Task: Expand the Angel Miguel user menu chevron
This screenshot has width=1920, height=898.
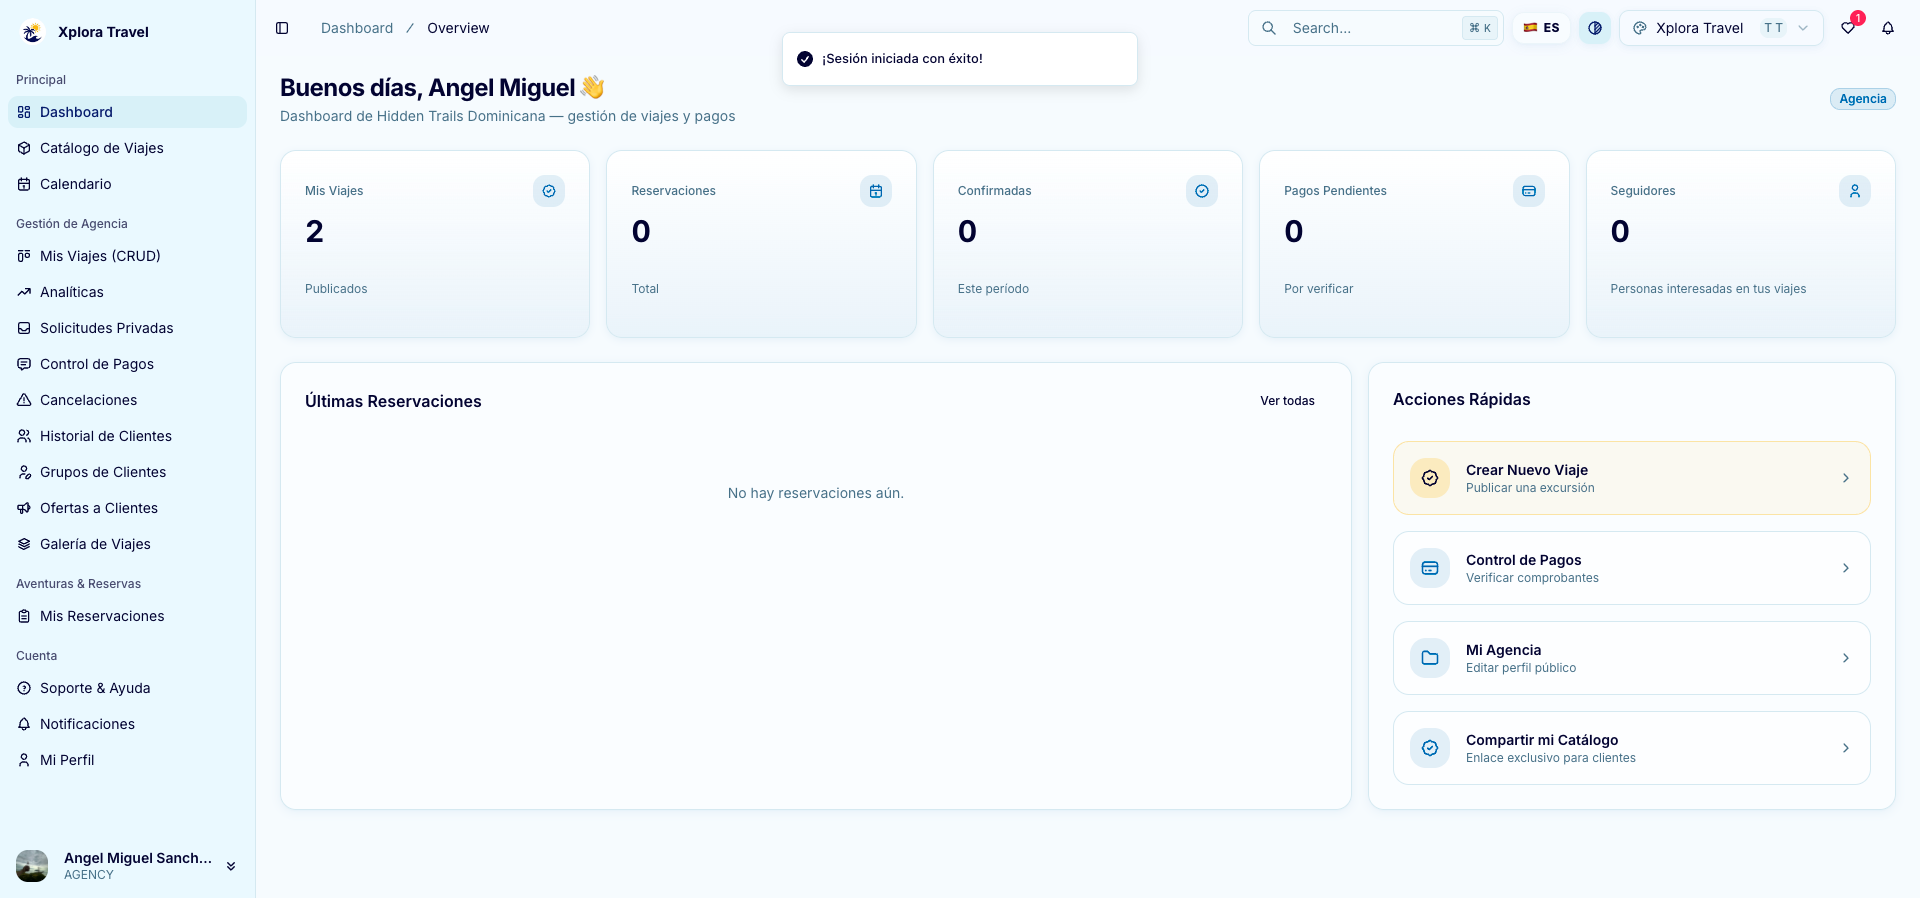Action: [231, 866]
